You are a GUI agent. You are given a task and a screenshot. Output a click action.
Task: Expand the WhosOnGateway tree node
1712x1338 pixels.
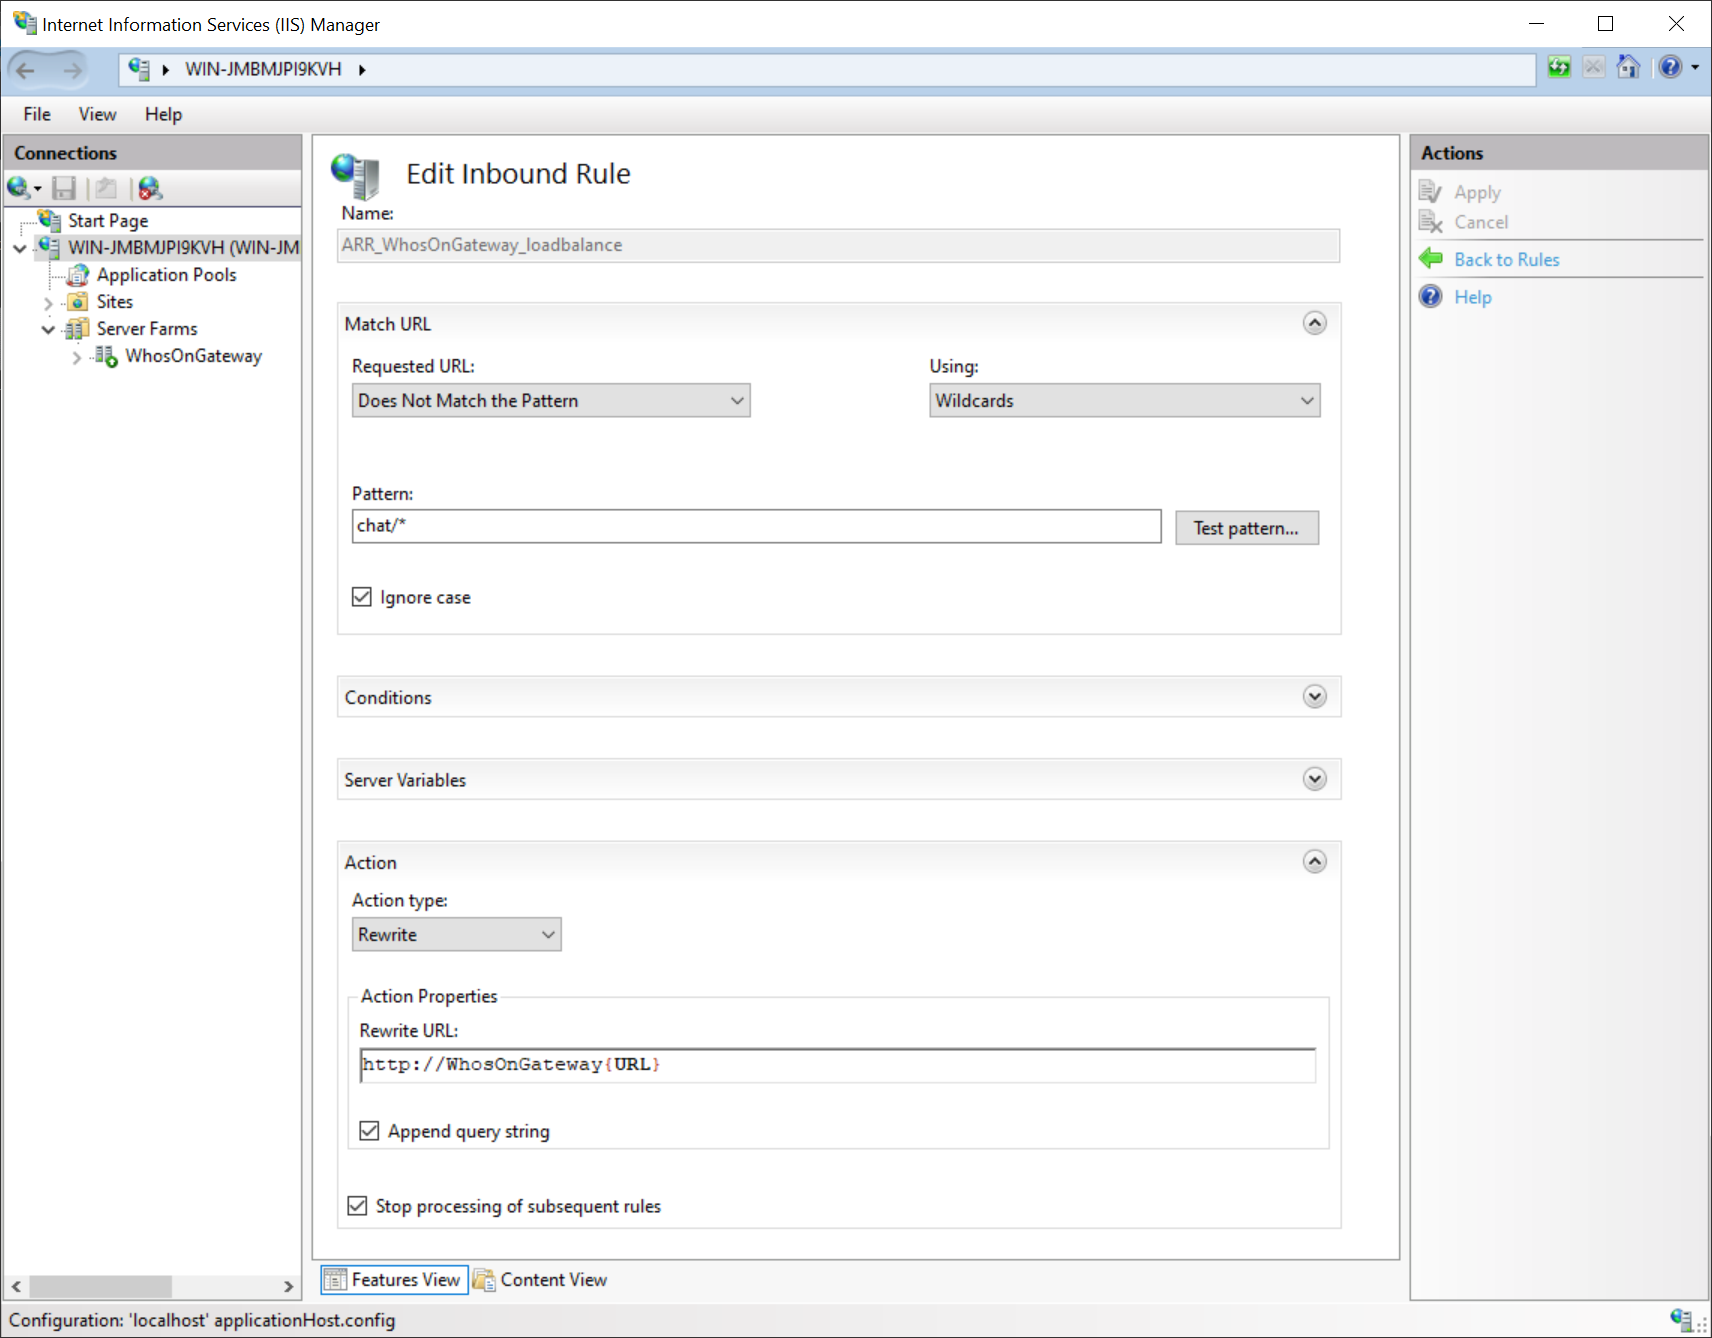point(77,357)
